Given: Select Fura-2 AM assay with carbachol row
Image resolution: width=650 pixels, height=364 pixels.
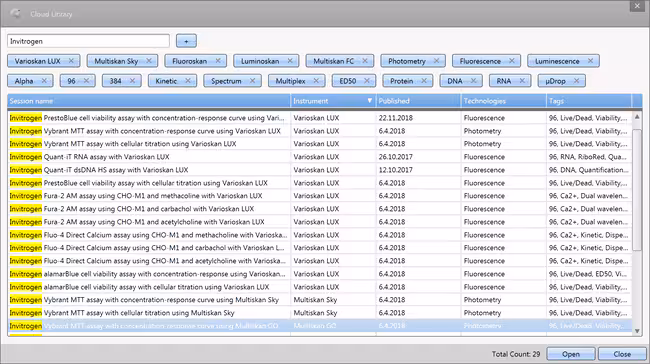Looking at the screenshot, I should (x=320, y=209).
